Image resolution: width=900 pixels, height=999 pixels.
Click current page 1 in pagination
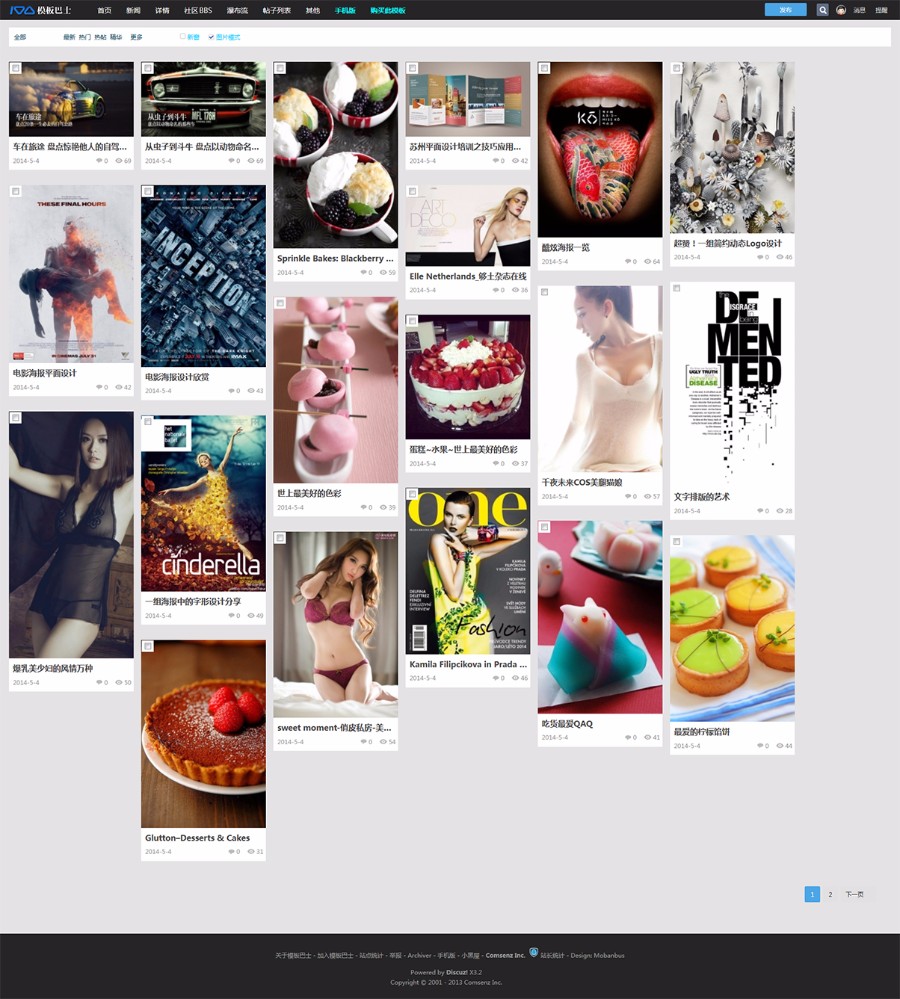812,895
